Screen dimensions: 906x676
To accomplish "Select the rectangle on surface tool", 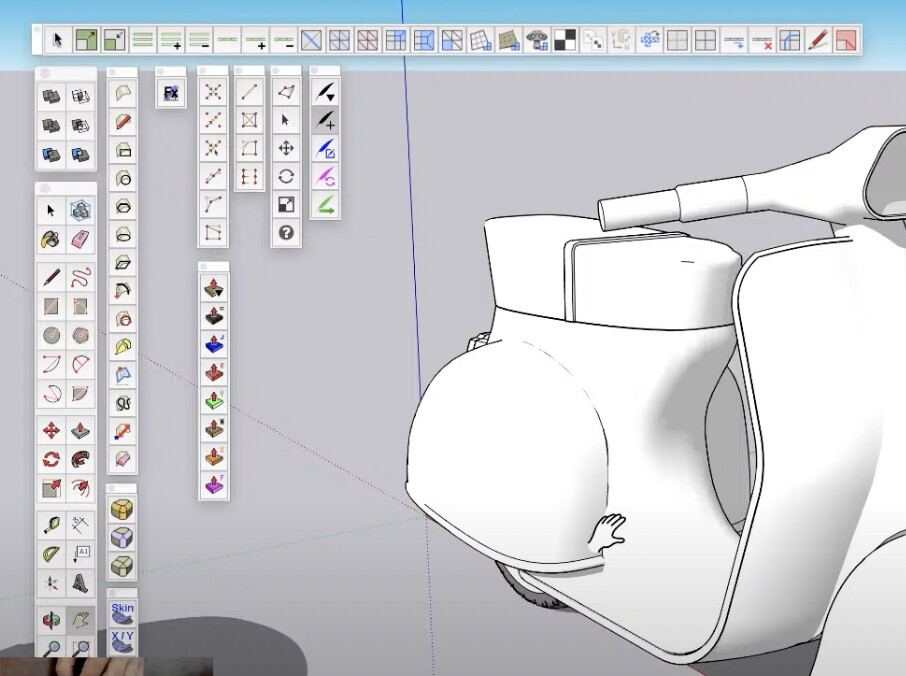I will (122, 150).
